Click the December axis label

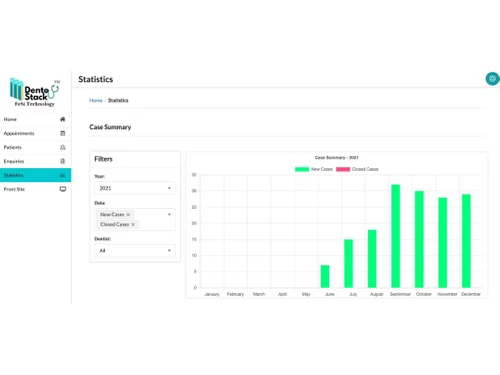[x=471, y=294]
